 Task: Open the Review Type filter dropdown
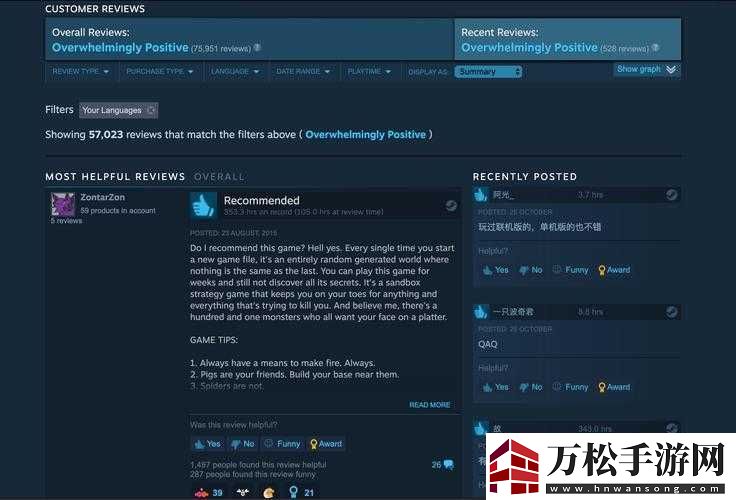[x=80, y=72]
